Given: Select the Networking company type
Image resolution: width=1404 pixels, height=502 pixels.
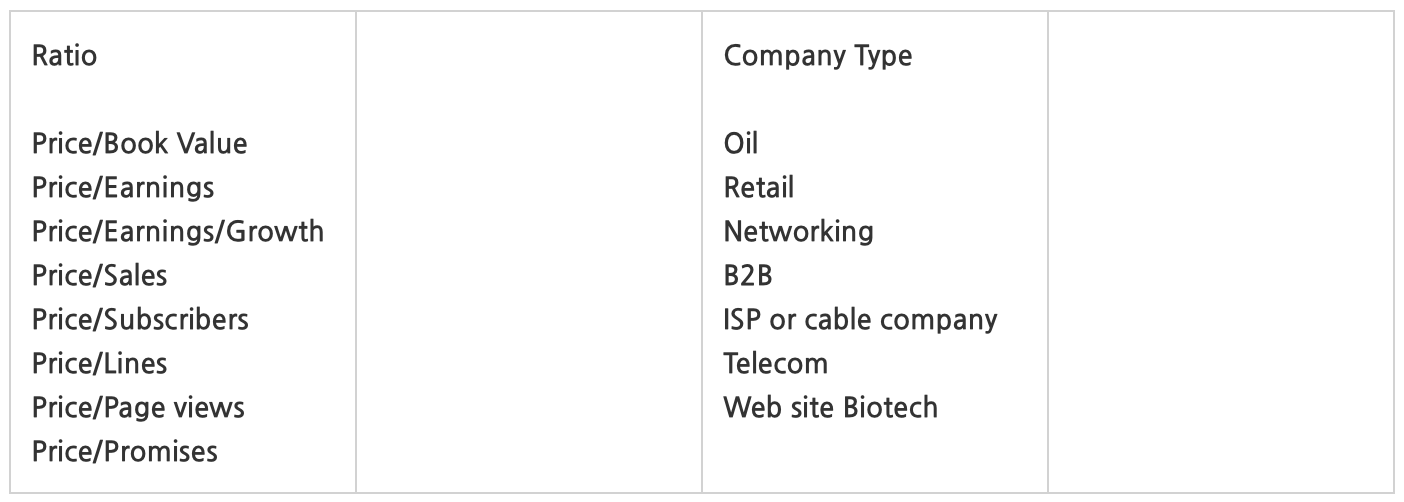Looking at the screenshot, I should coord(798,232).
